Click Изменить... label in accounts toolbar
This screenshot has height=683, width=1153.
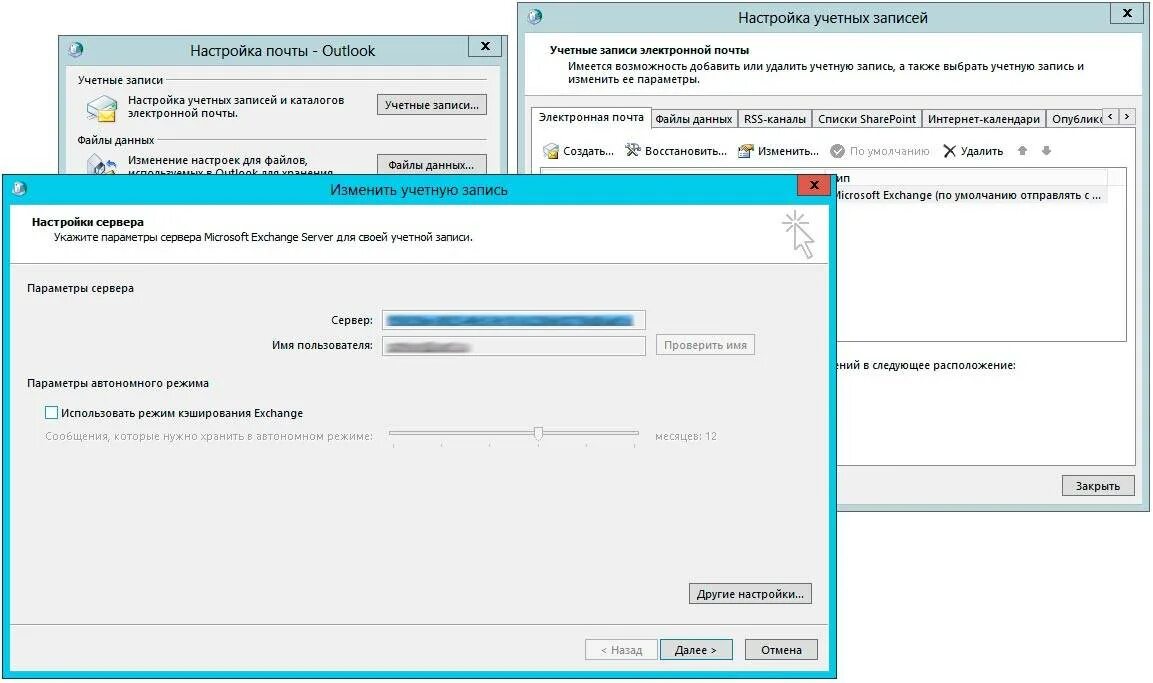click(x=788, y=151)
